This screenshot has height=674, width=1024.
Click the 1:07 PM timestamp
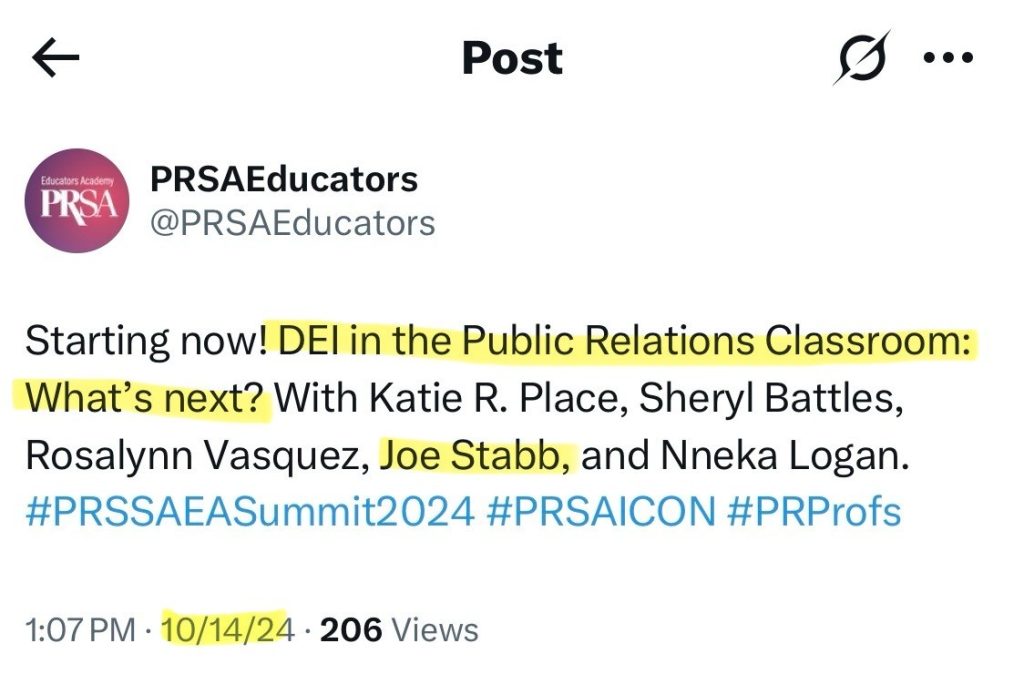[x=80, y=630]
